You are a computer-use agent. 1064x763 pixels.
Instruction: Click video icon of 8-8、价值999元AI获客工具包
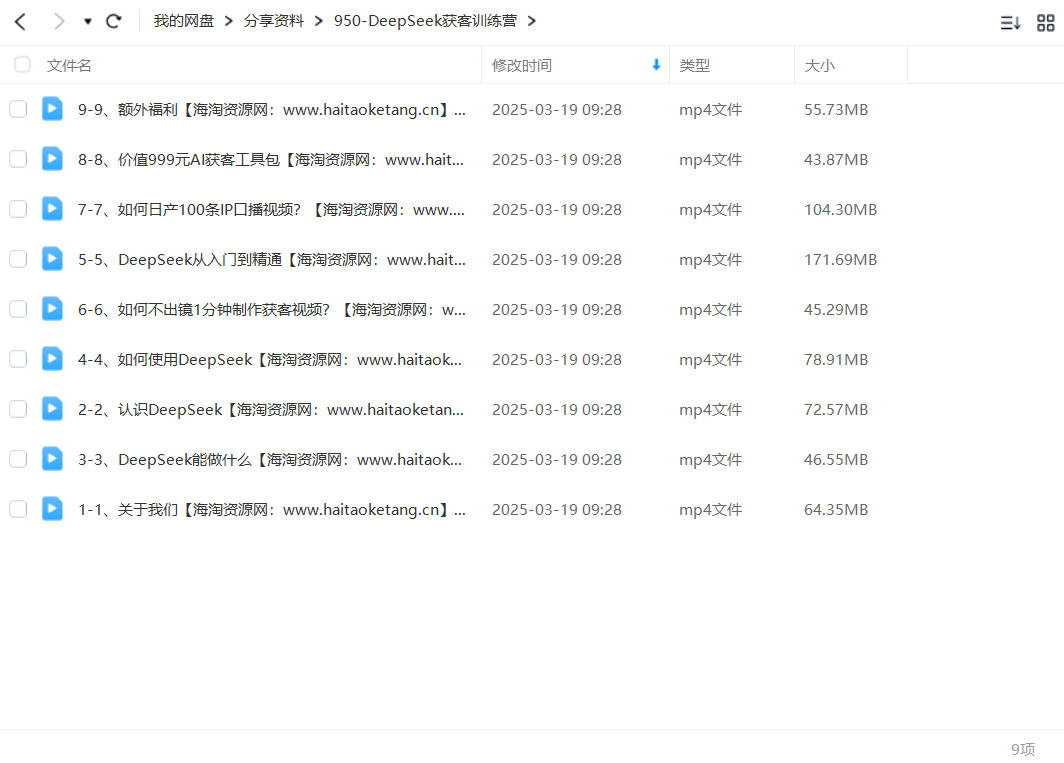(x=52, y=159)
